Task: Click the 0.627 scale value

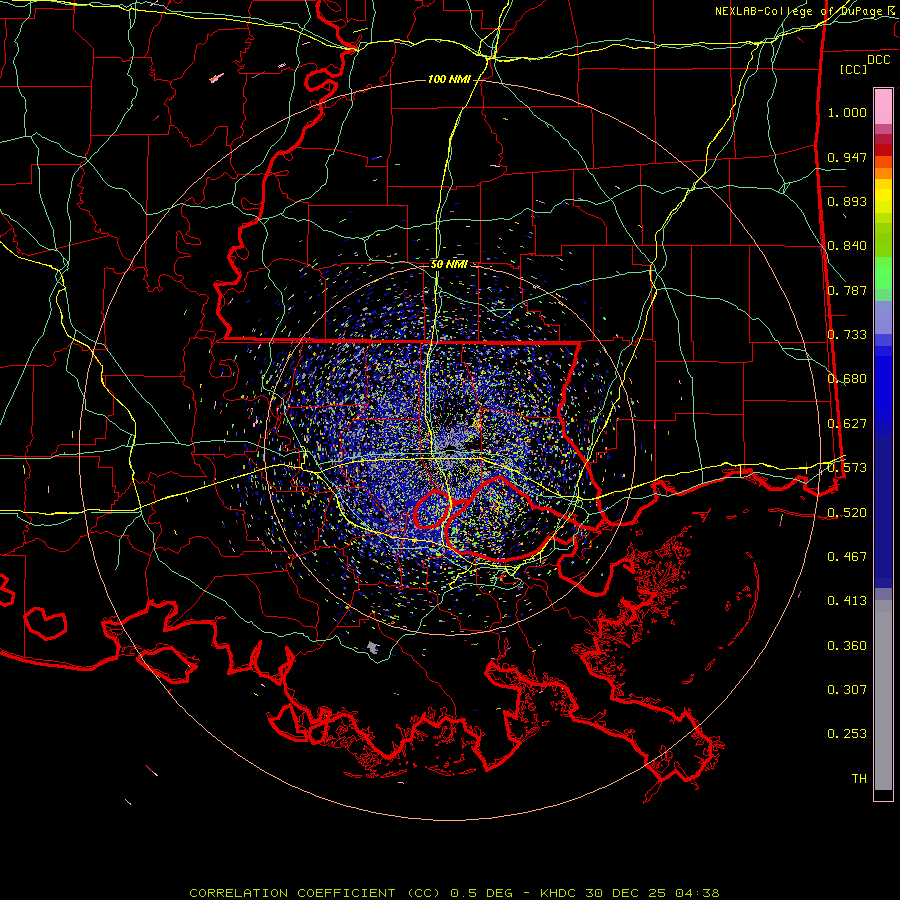Action: coord(847,424)
